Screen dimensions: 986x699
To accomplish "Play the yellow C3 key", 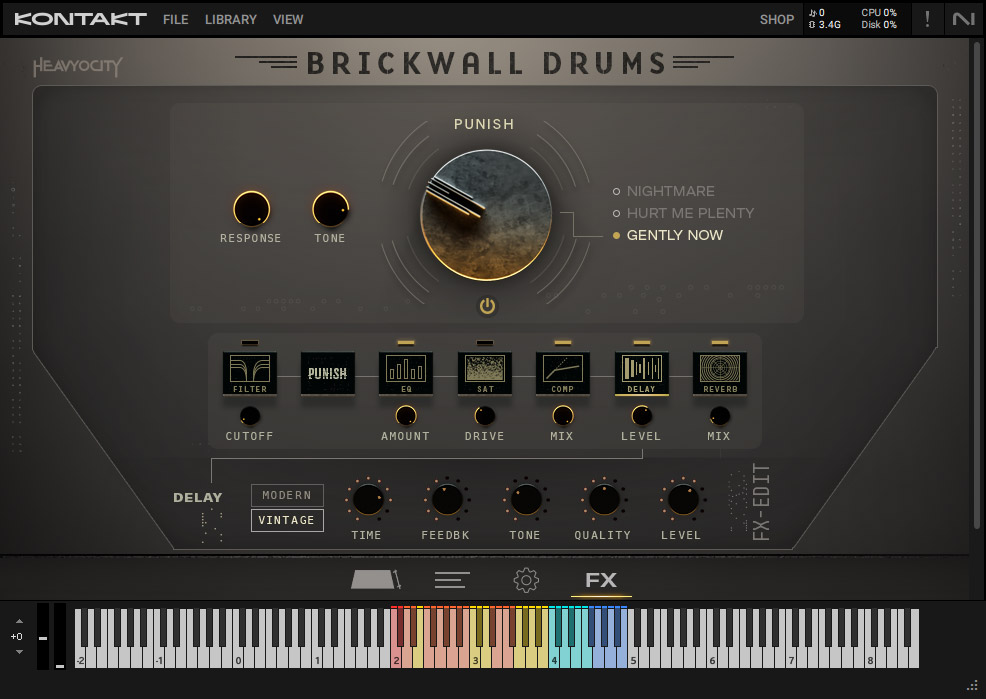I will click(475, 659).
